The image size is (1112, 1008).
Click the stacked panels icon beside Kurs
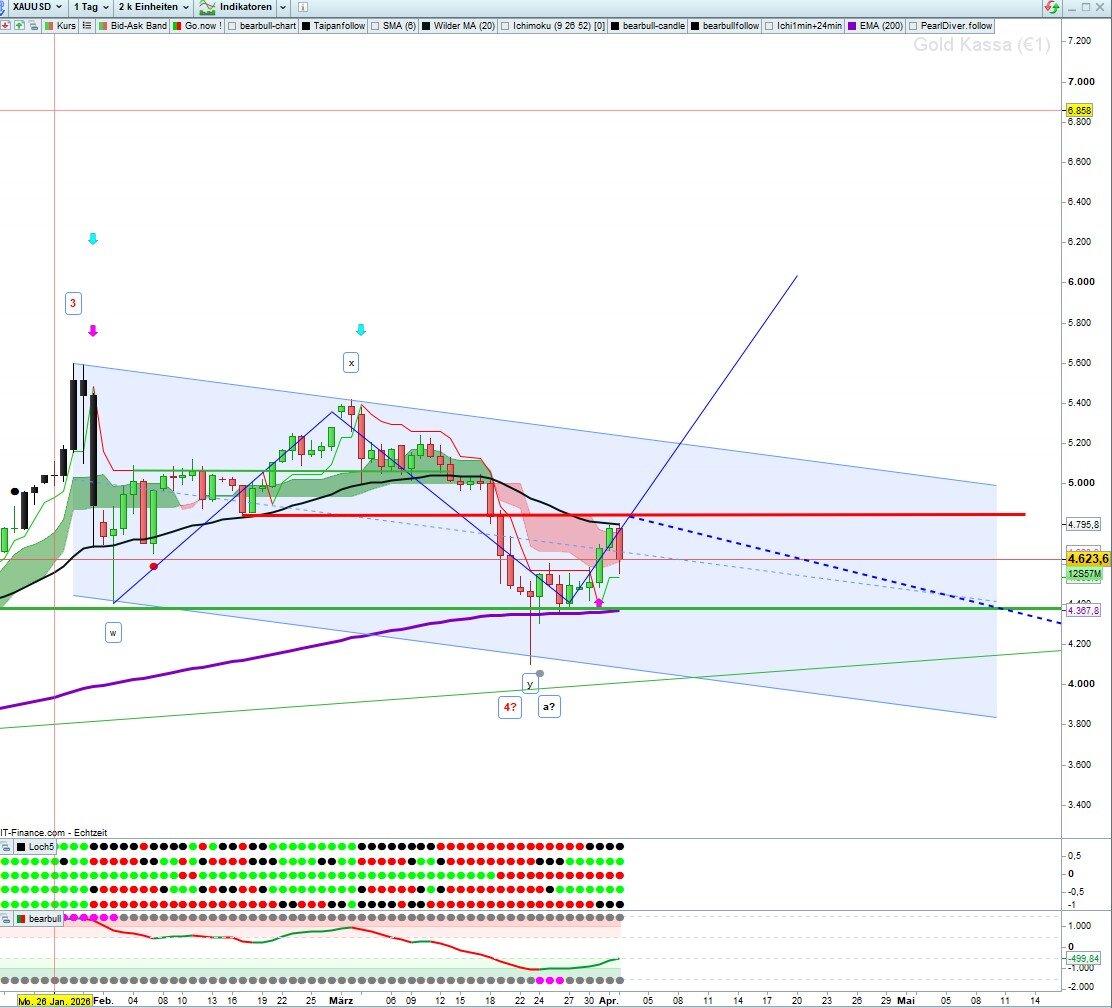[34, 24]
